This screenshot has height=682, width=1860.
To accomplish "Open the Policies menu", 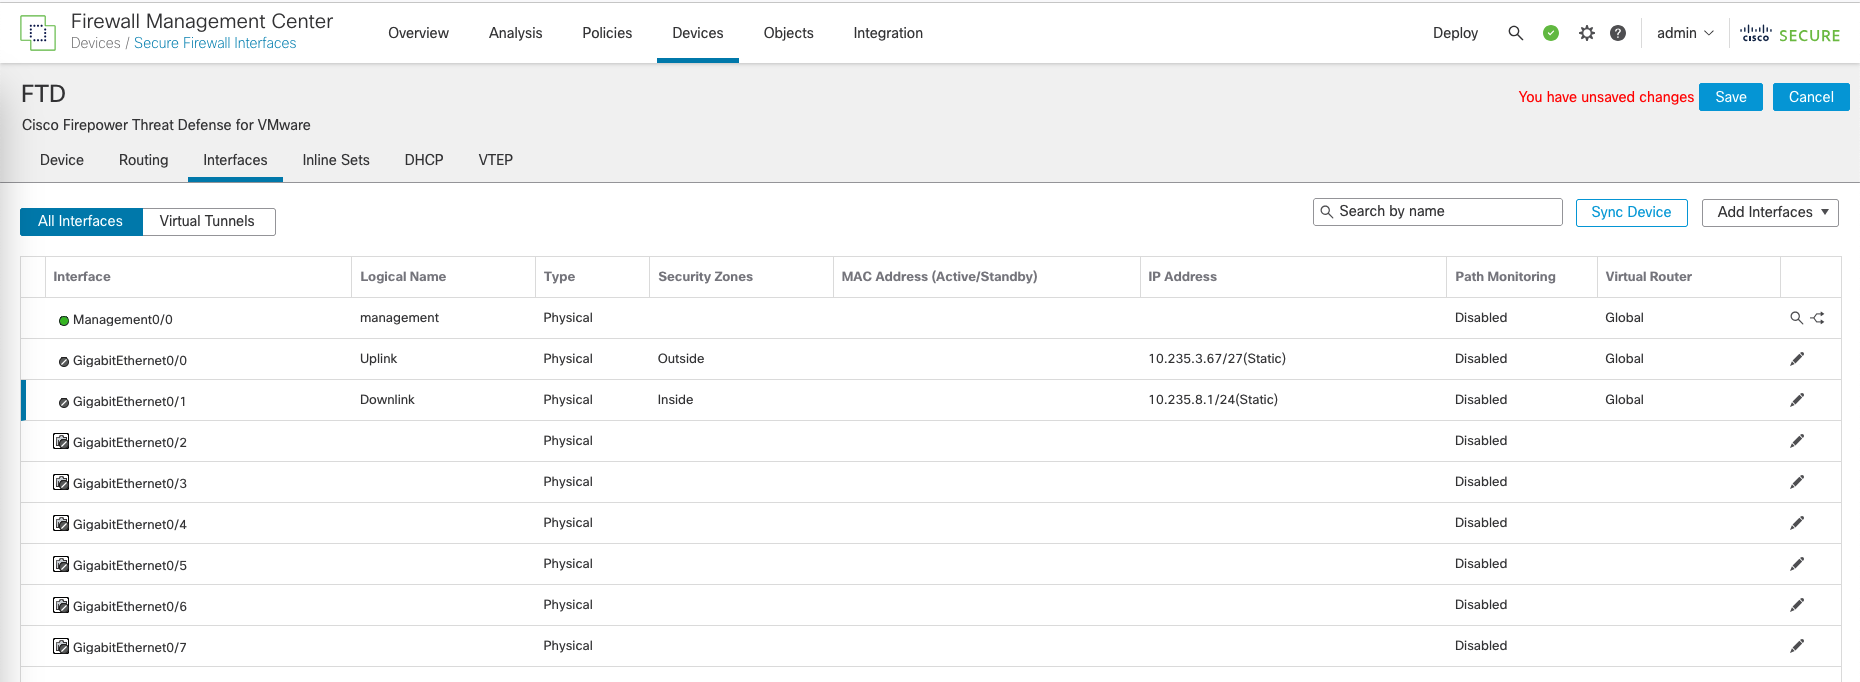I will [x=607, y=33].
